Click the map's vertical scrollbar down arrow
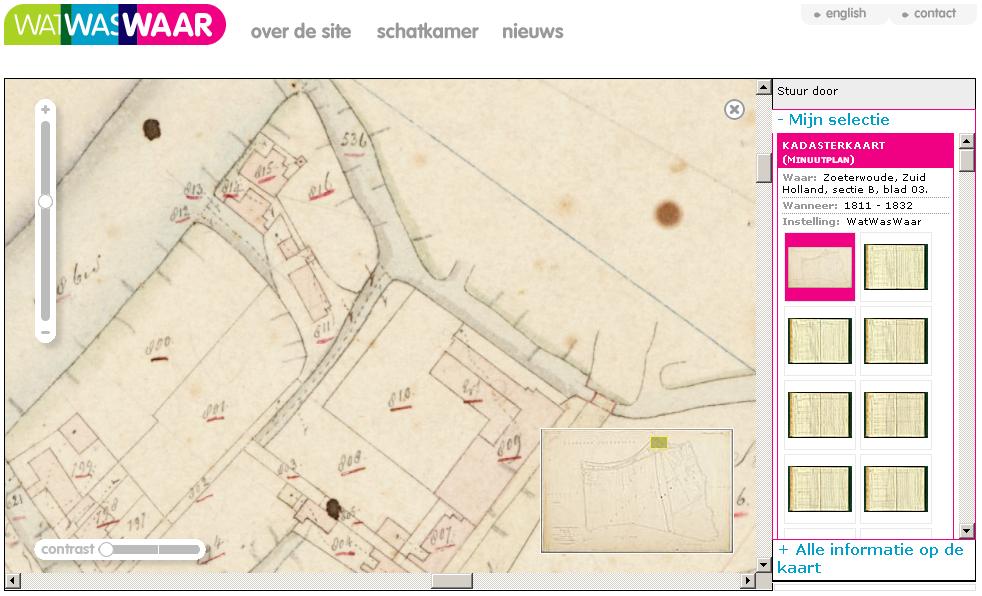Viewport: 982px width, 596px height. tap(763, 565)
